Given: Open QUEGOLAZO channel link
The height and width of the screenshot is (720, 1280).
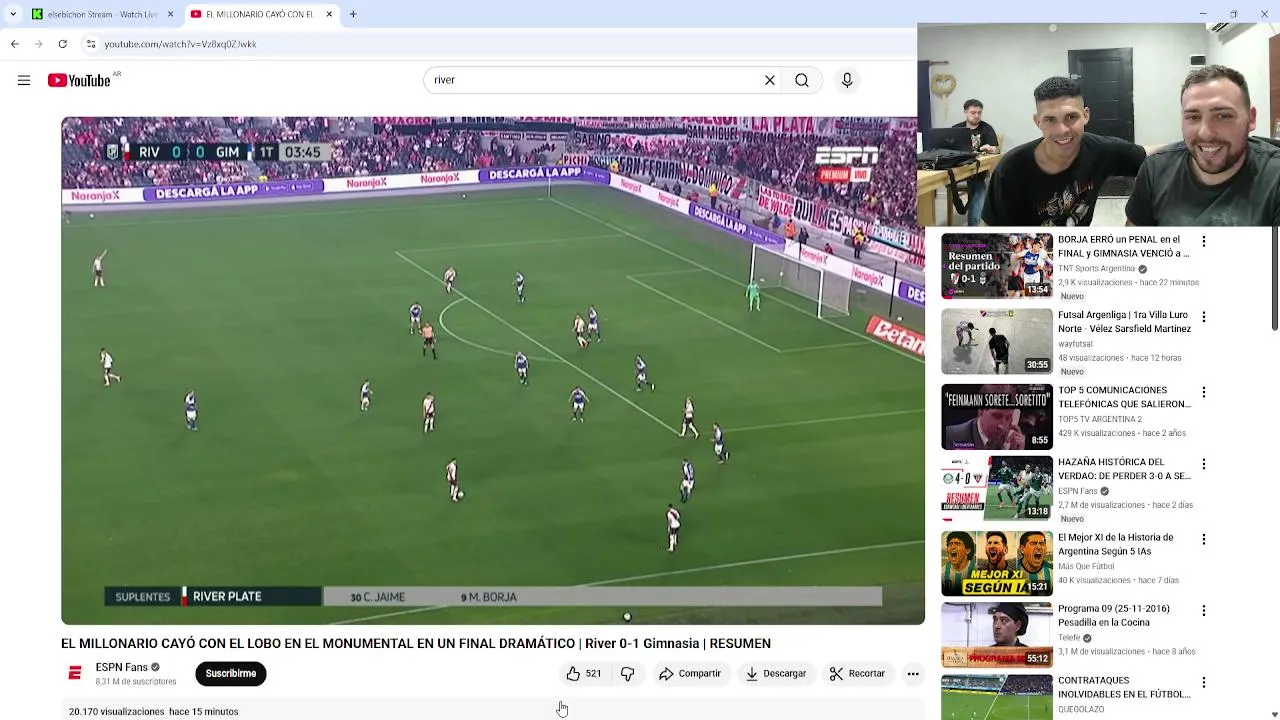Looking at the screenshot, I should (1081, 710).
